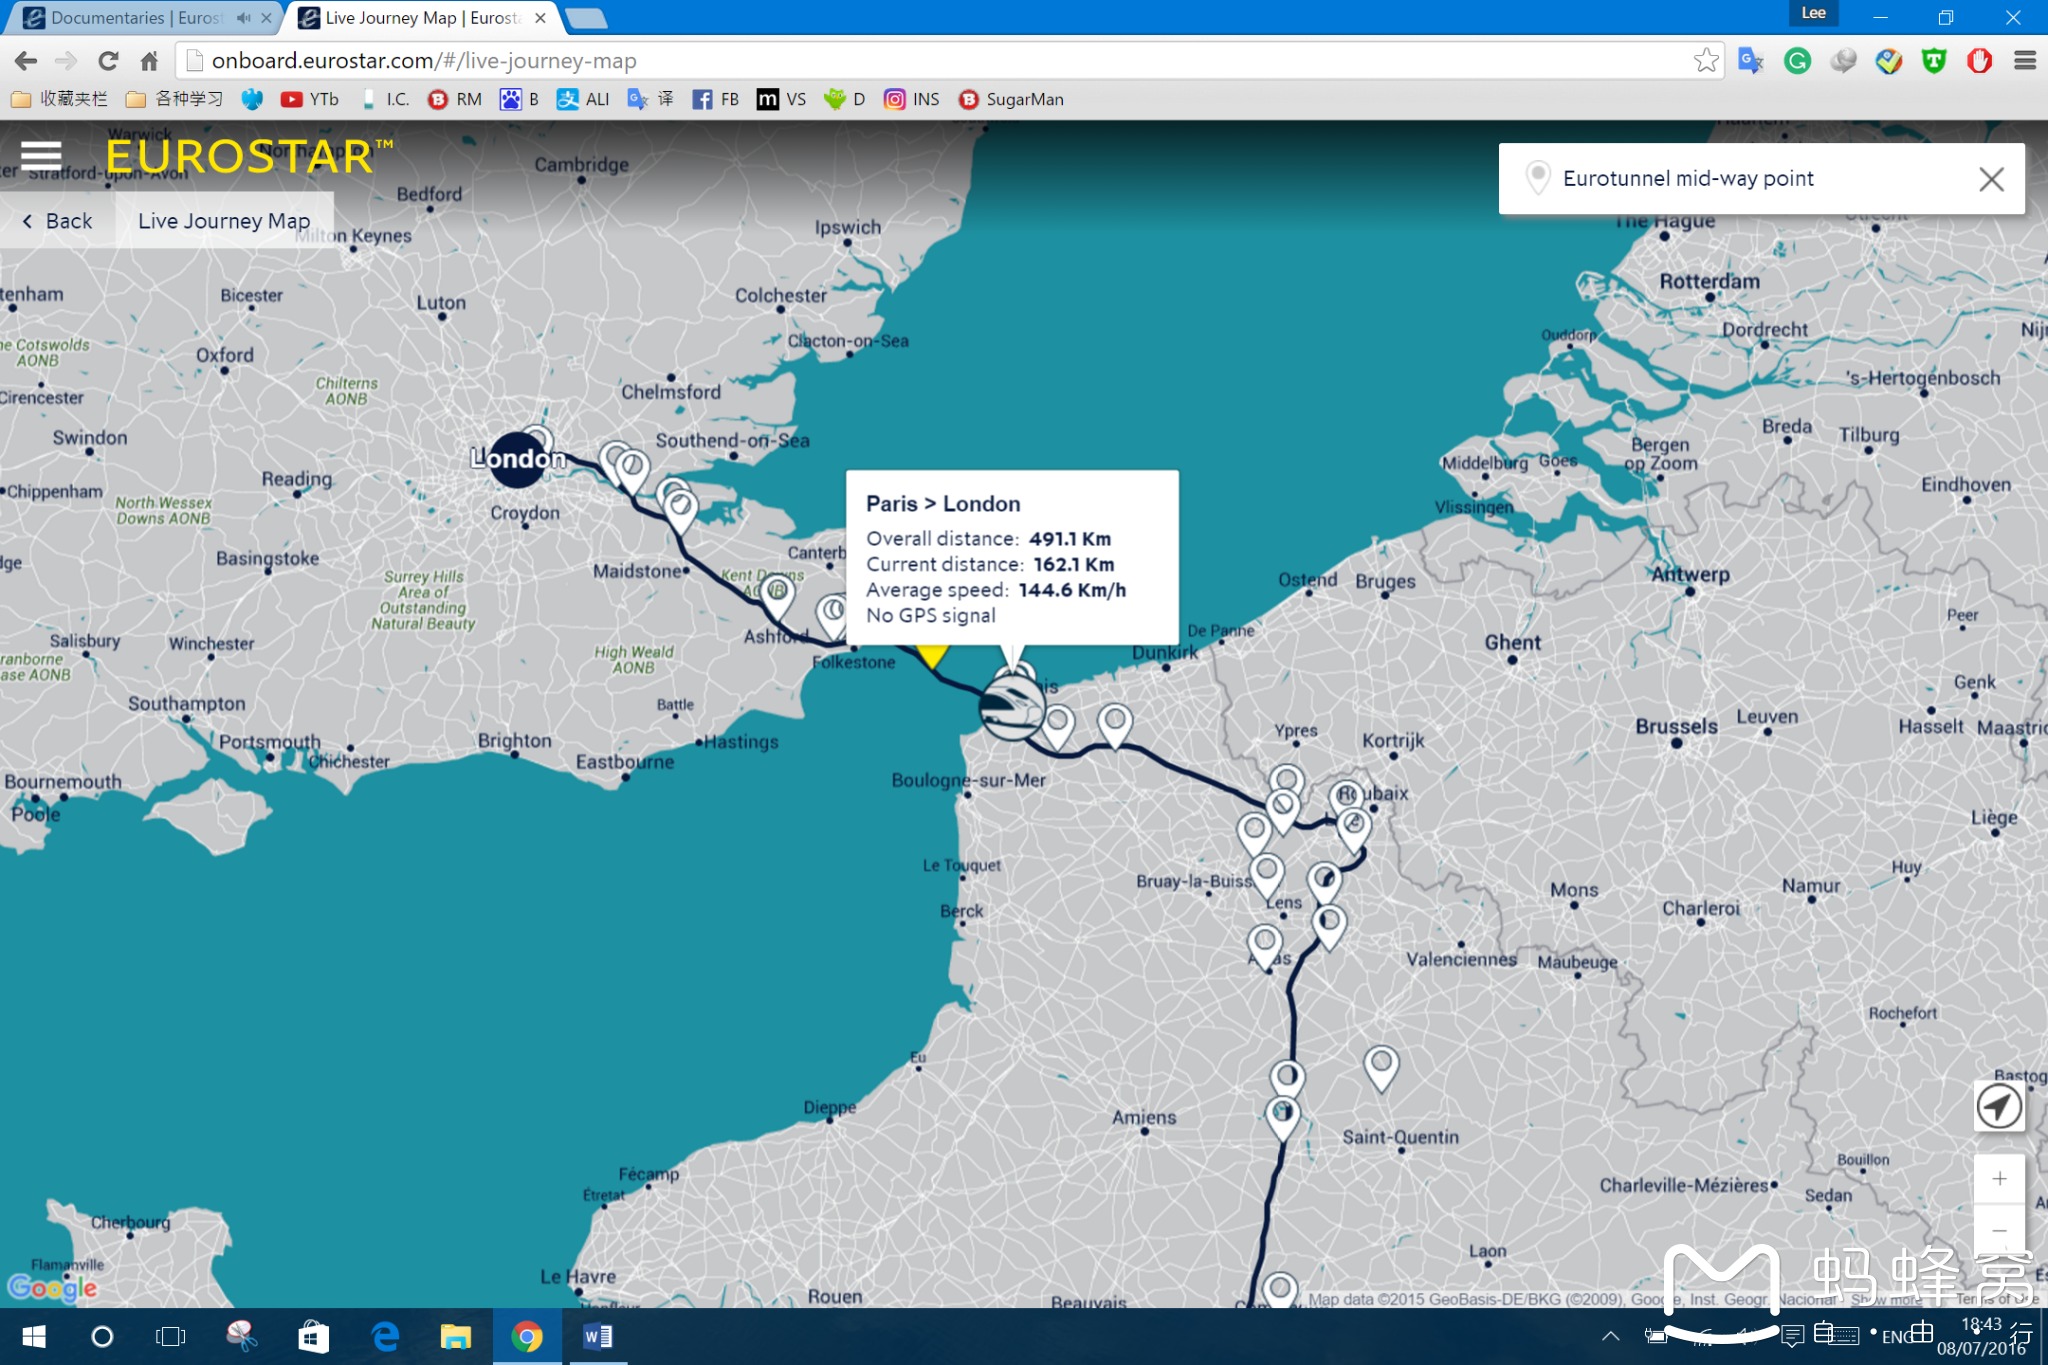Viewport: 2048px width, 1365px height.
Task: Mute the Documentaries tab audio icon
Action: [243, 18]
